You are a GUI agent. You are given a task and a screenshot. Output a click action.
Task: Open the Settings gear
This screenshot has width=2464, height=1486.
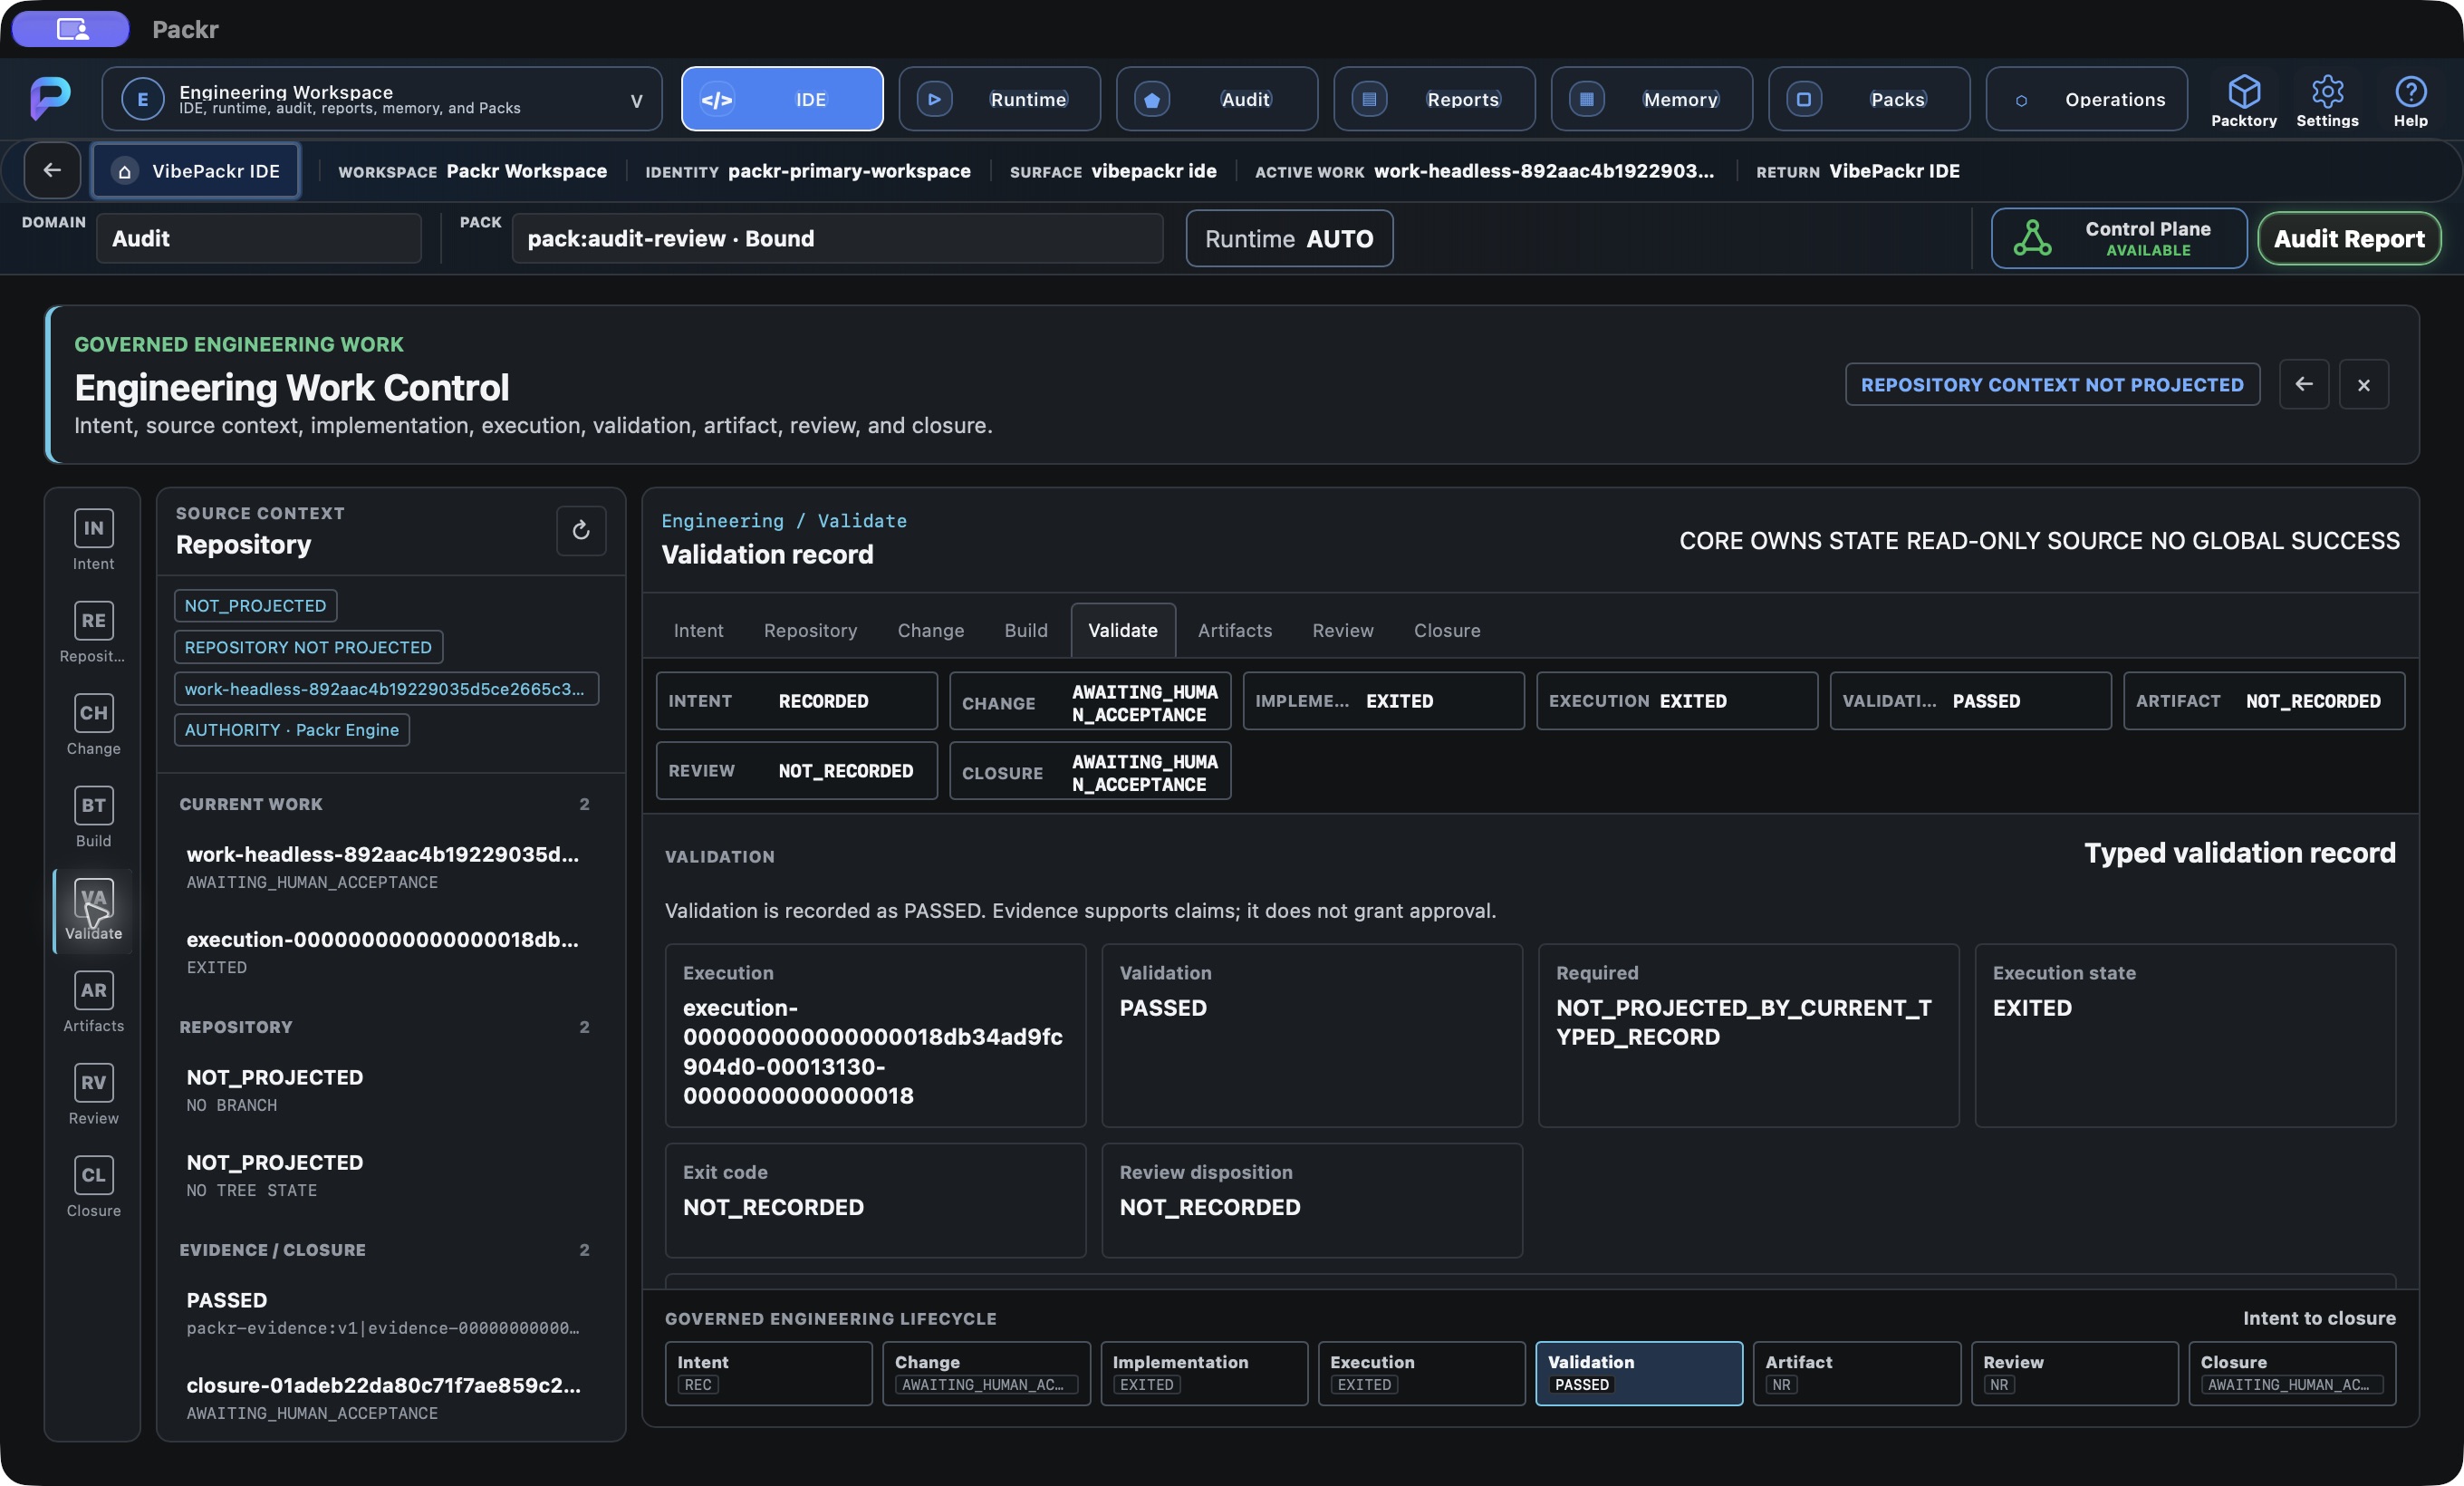(x=2327, y=100)
